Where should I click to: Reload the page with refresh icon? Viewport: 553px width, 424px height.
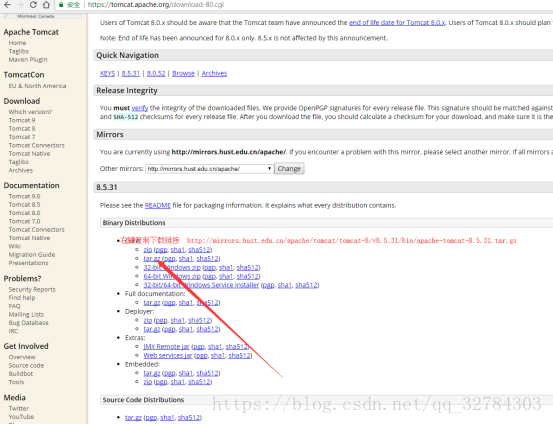33,5
